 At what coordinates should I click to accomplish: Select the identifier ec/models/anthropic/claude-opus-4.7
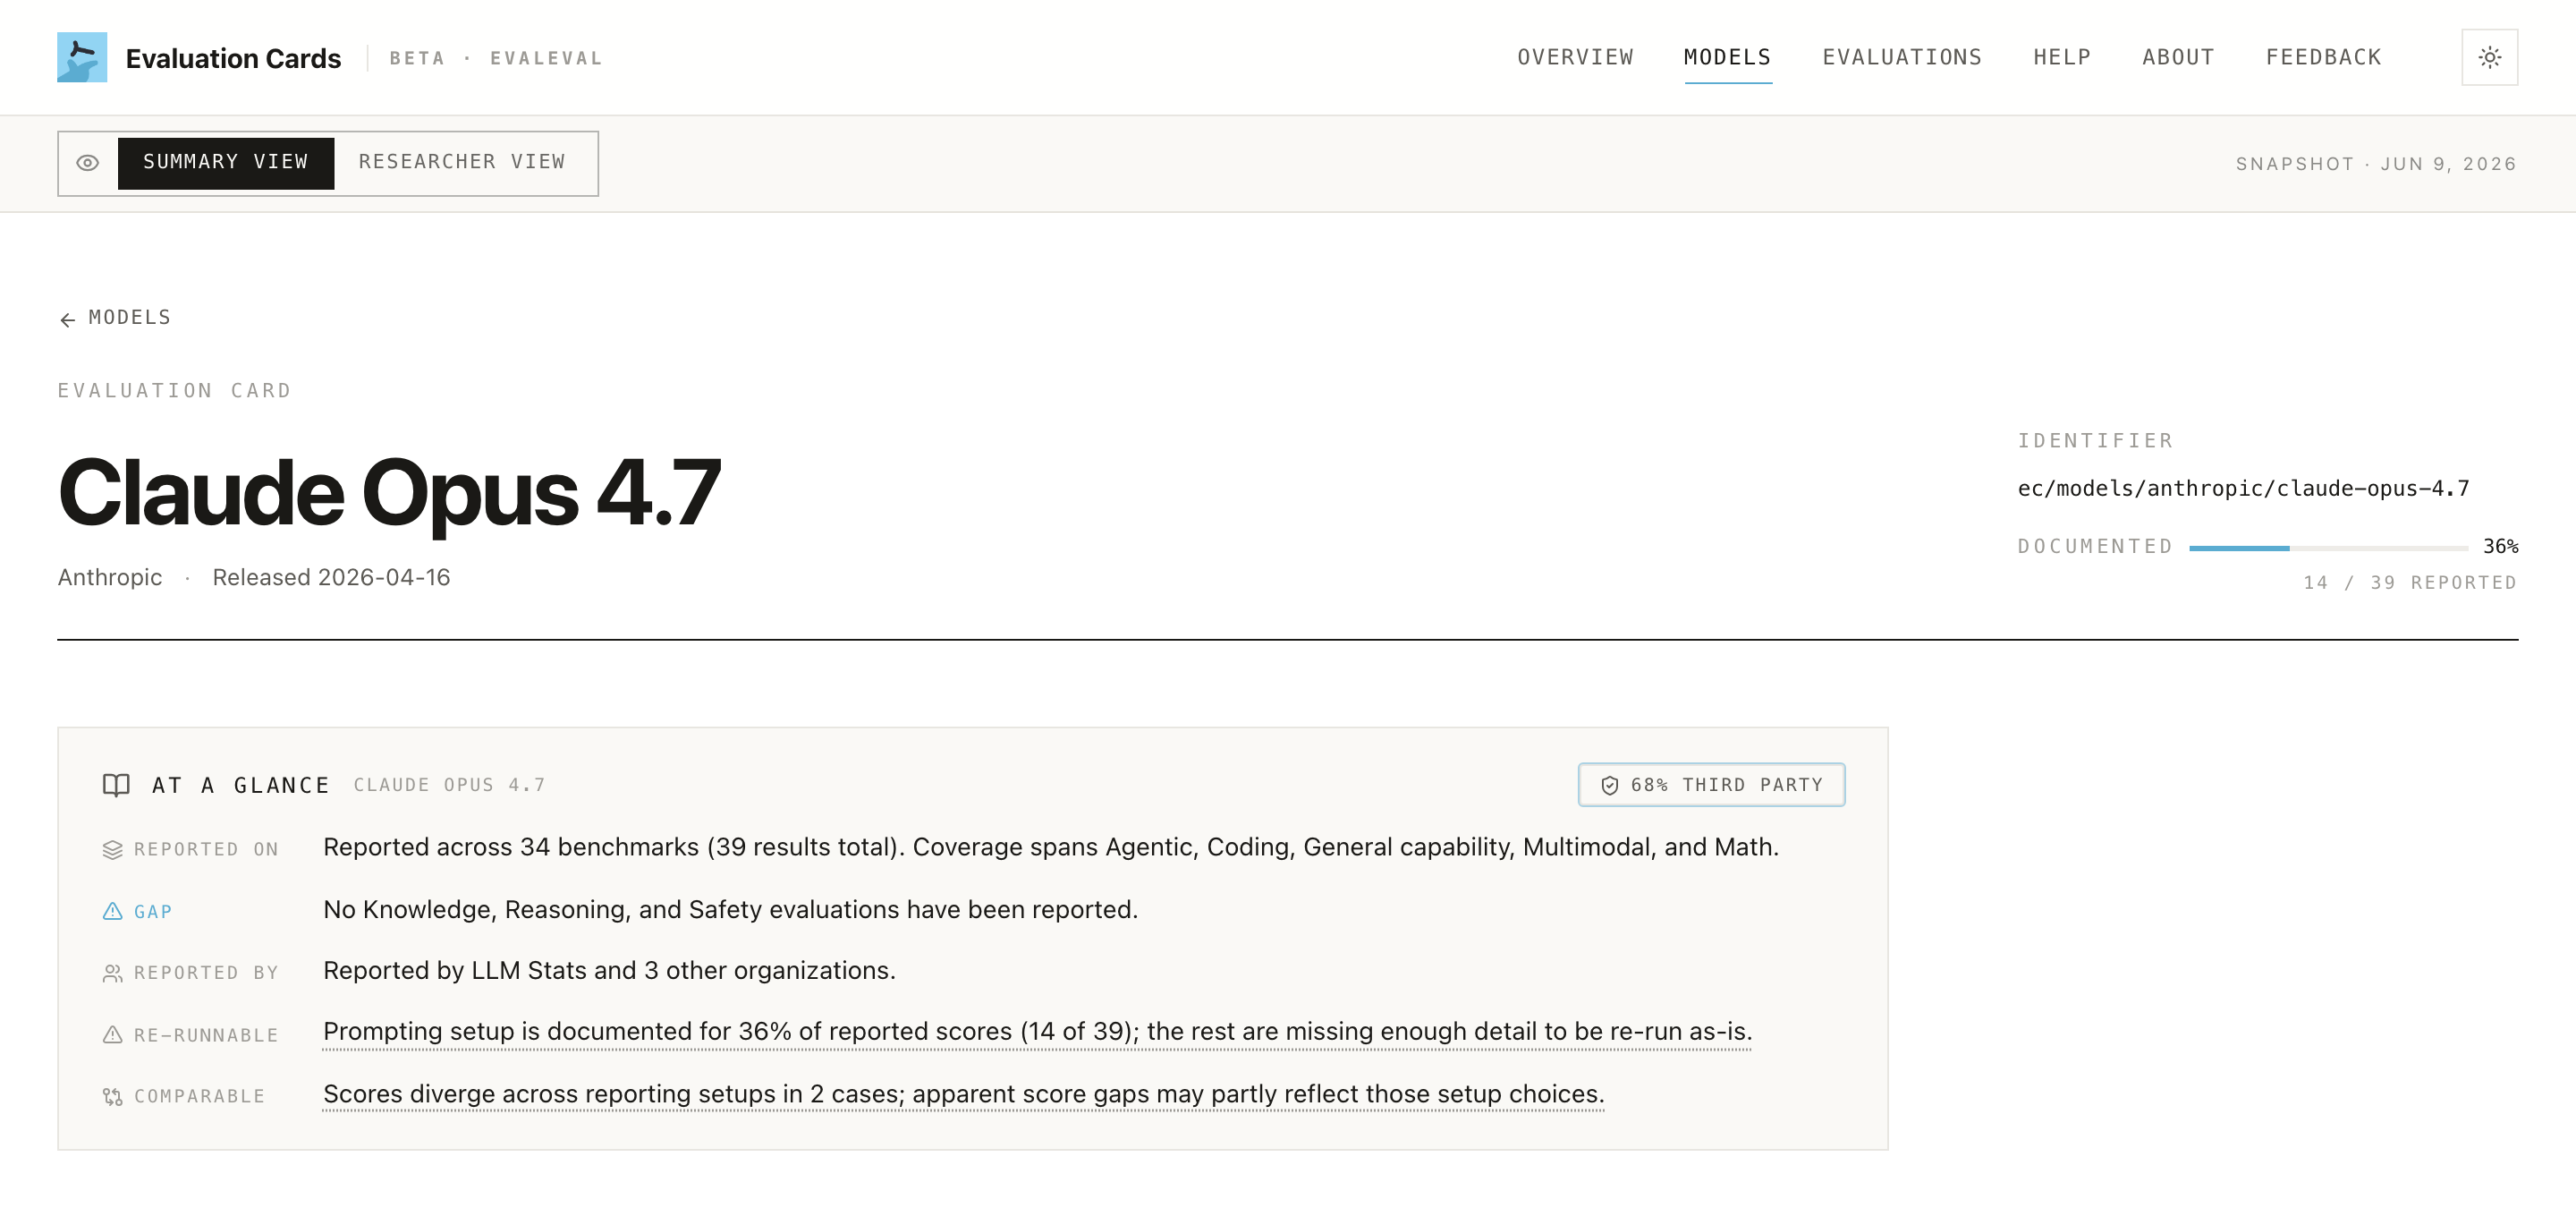[2243, 488]
